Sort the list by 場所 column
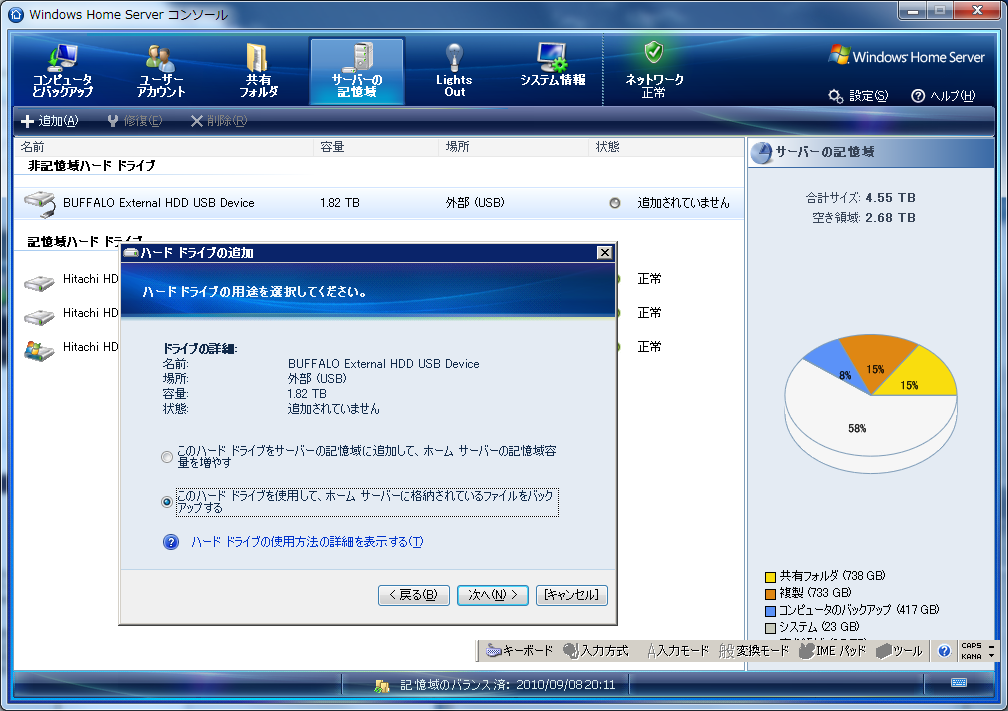 (x=514, y=147)
